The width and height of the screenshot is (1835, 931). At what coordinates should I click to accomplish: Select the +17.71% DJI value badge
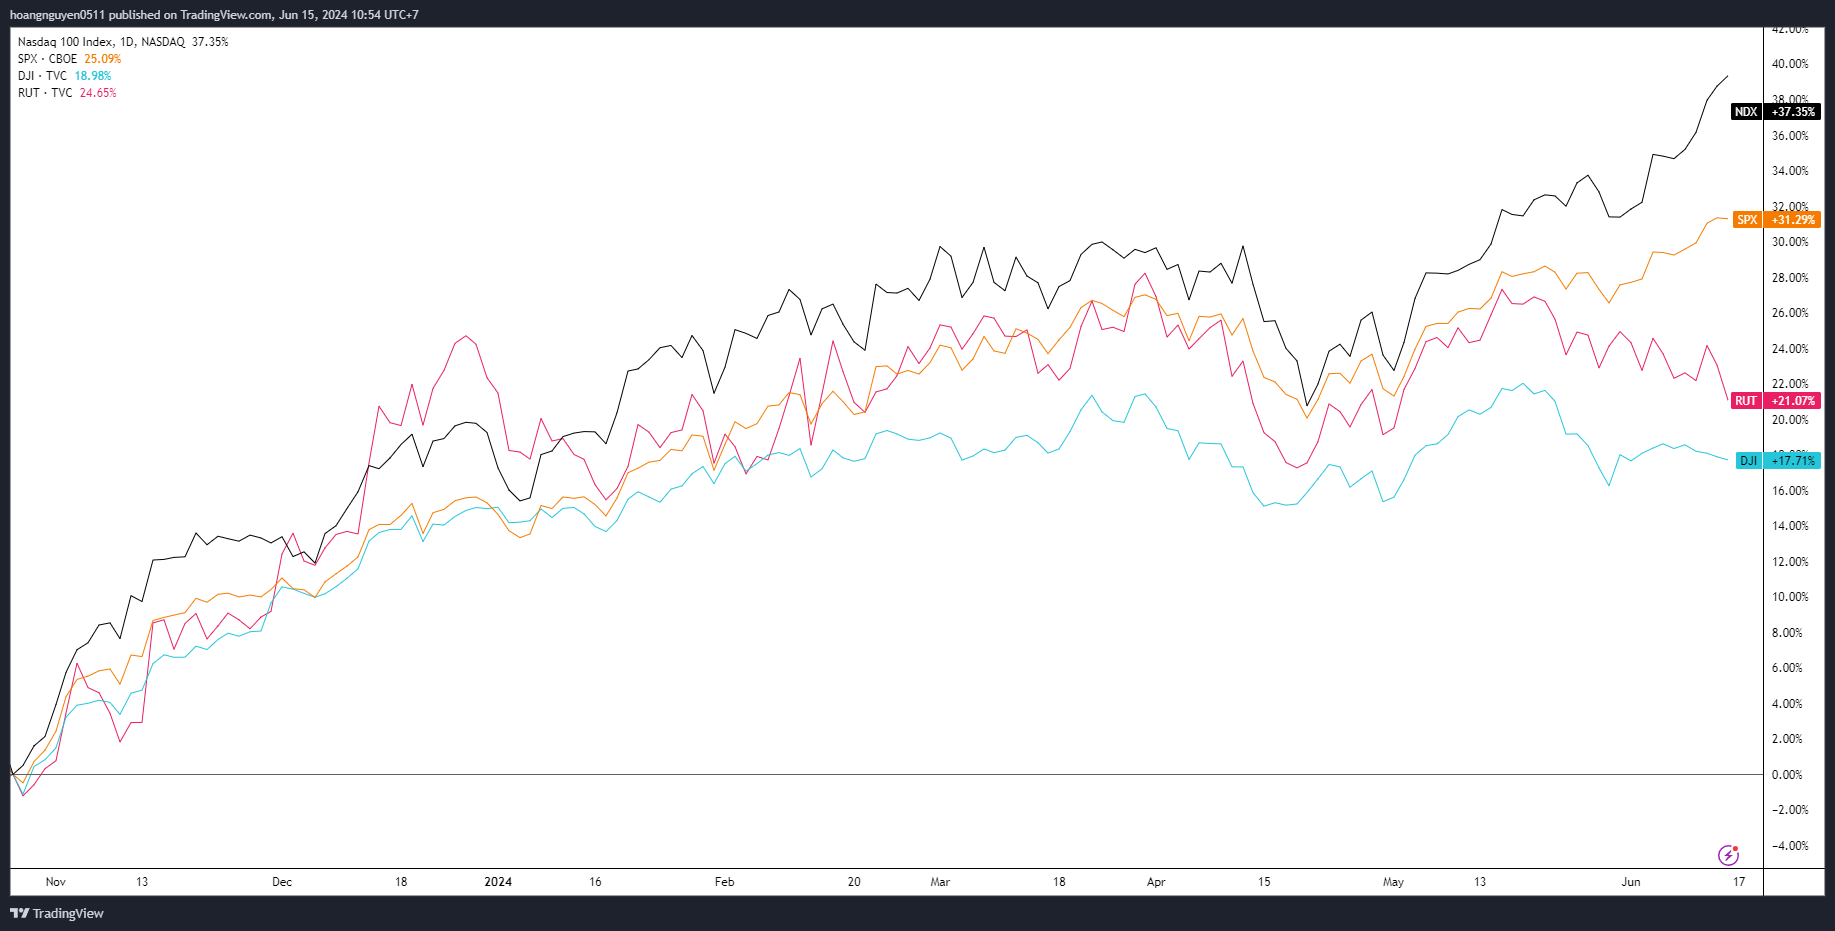pyautogui.click(x=1793, y=461)
